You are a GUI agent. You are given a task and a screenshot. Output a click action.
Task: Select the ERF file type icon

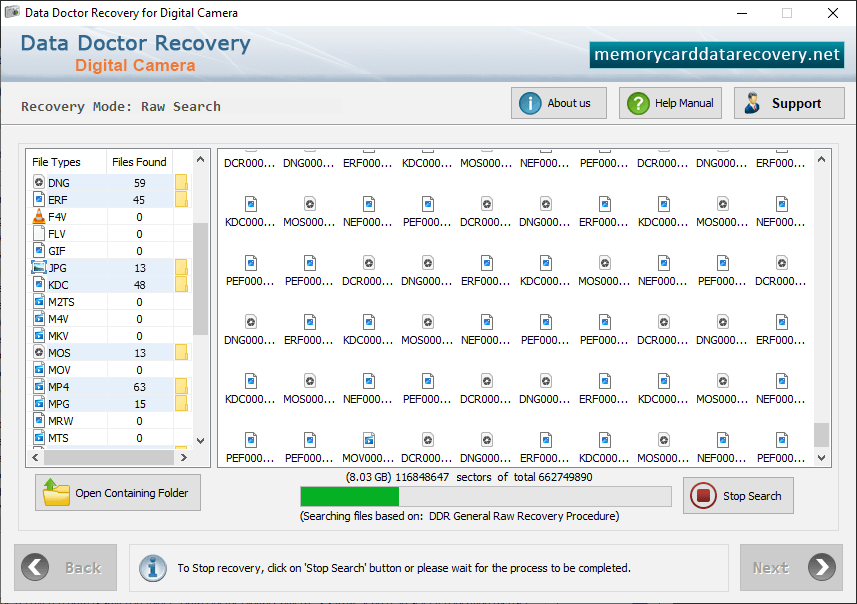(x=39, y=199)
